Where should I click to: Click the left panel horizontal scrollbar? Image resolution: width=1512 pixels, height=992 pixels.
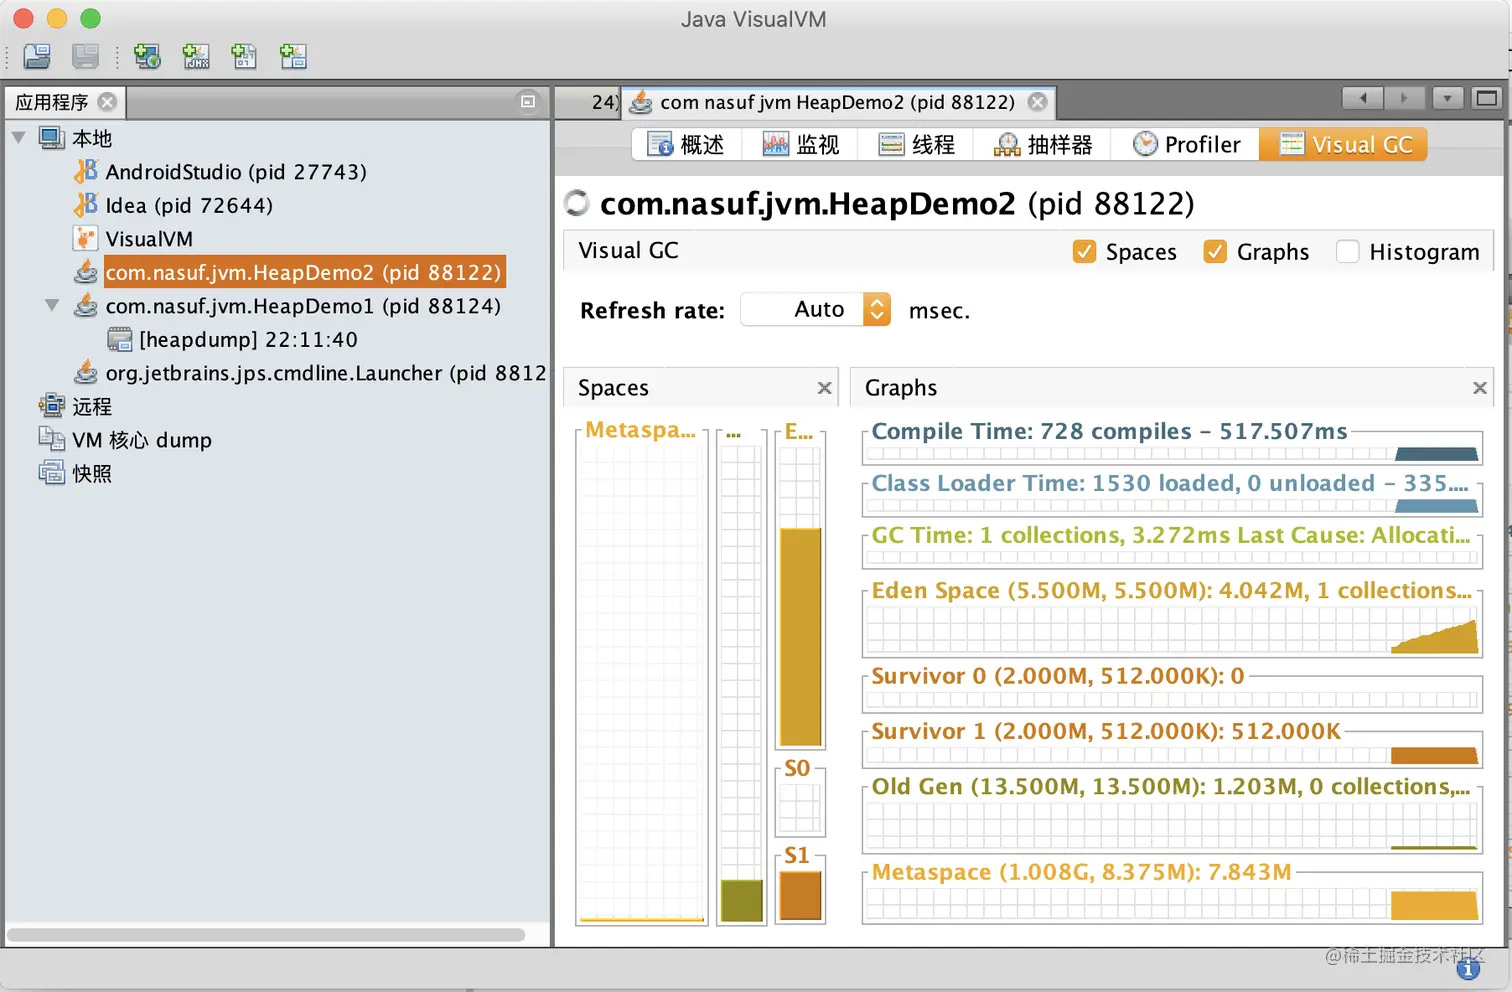point(266,935)
